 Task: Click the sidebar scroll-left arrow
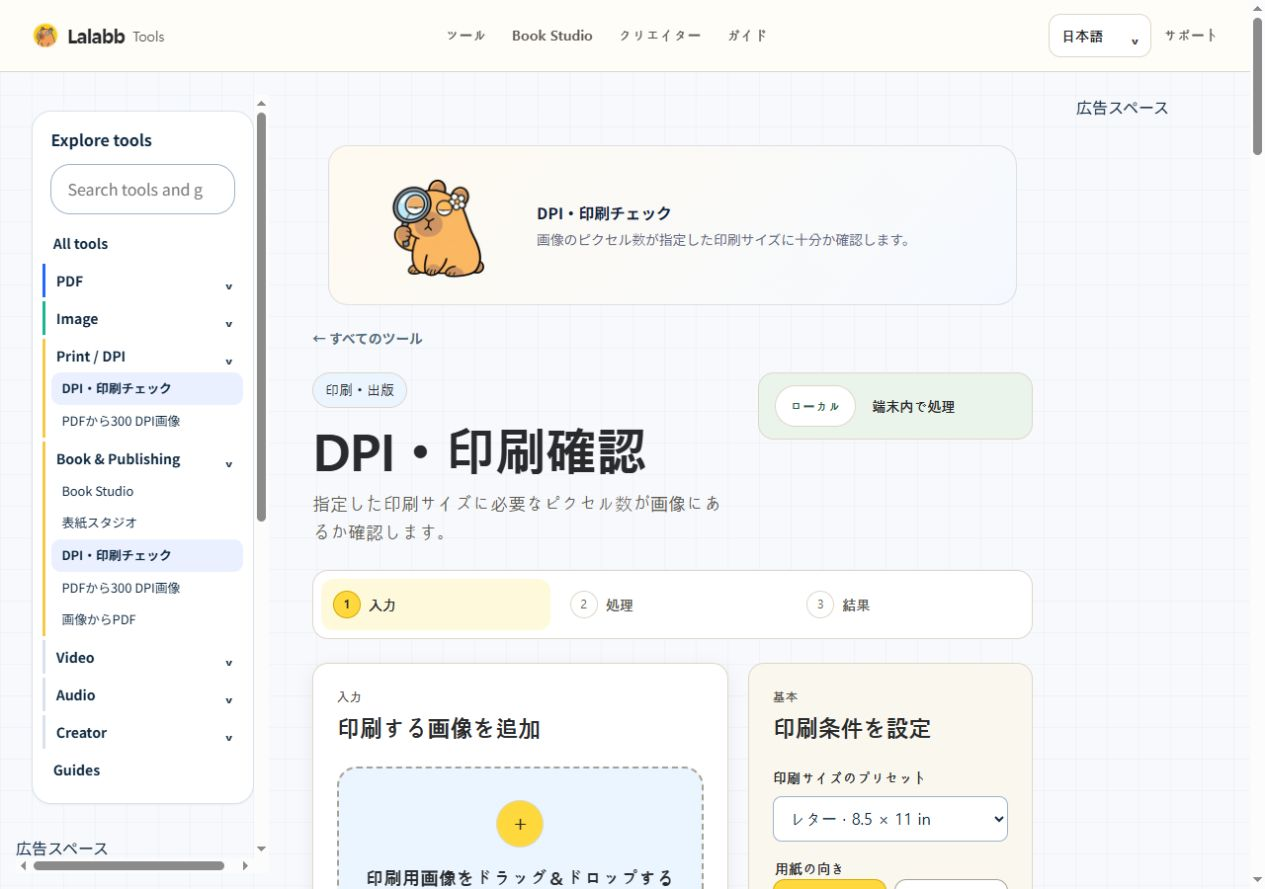tap(24, 866)
